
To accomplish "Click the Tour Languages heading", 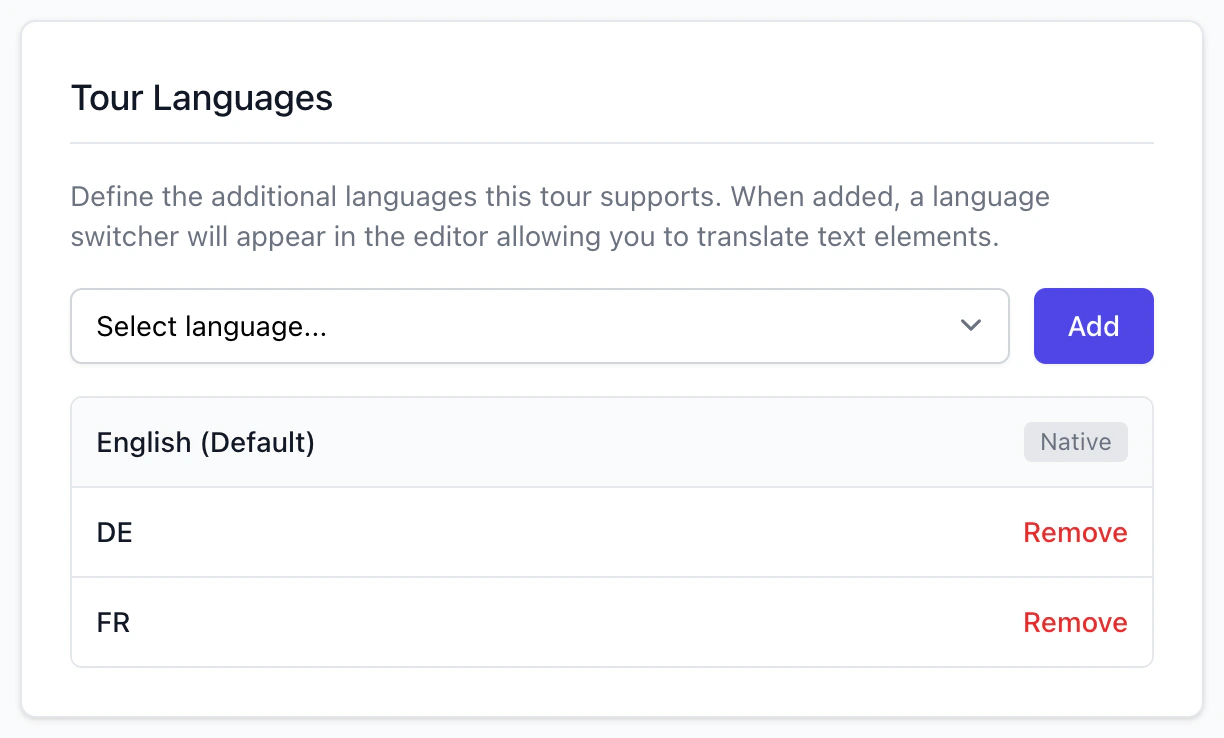I will 202,98.
